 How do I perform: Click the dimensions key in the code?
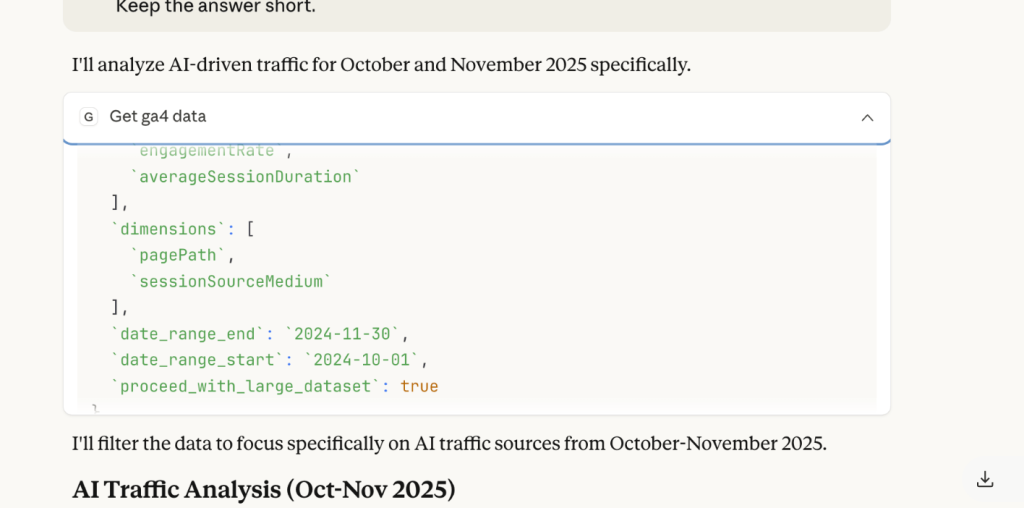tap(164, 229)
